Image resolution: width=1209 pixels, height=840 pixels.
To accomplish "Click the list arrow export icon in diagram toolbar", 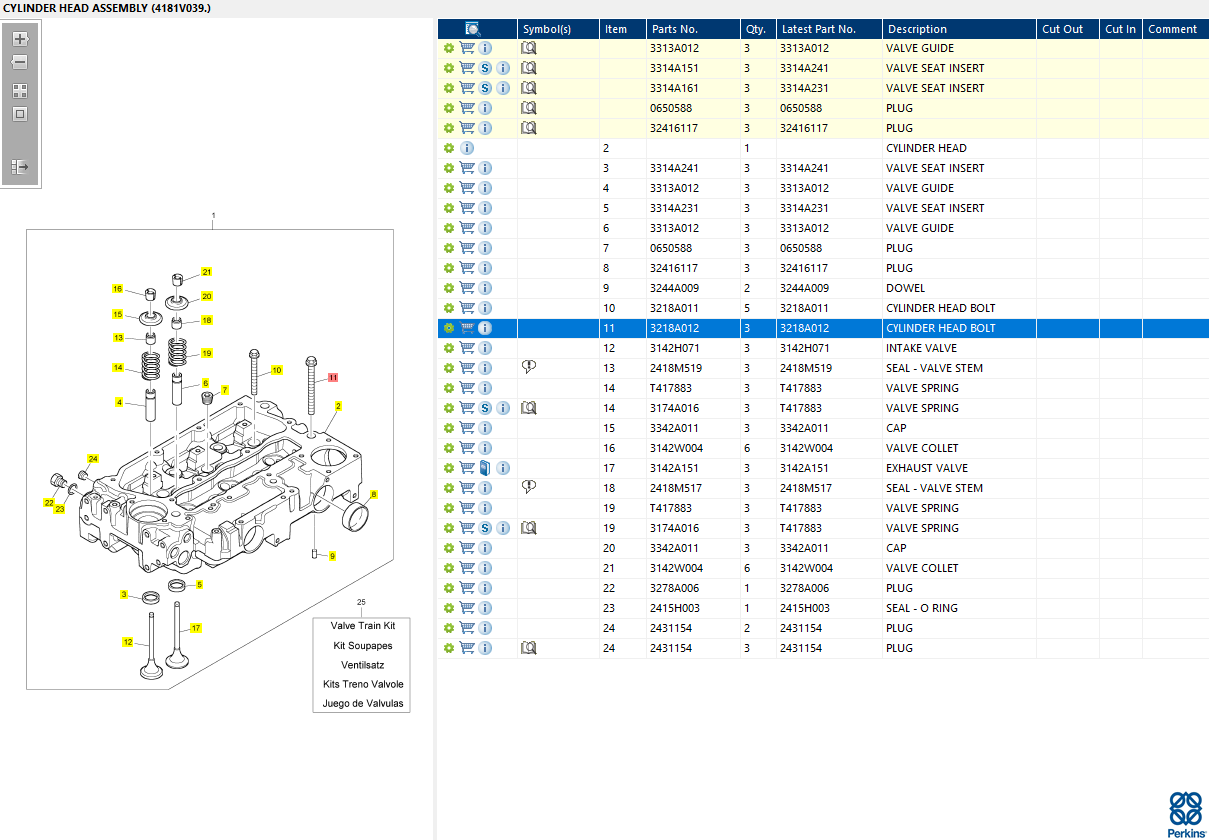I will click(20, 167).
